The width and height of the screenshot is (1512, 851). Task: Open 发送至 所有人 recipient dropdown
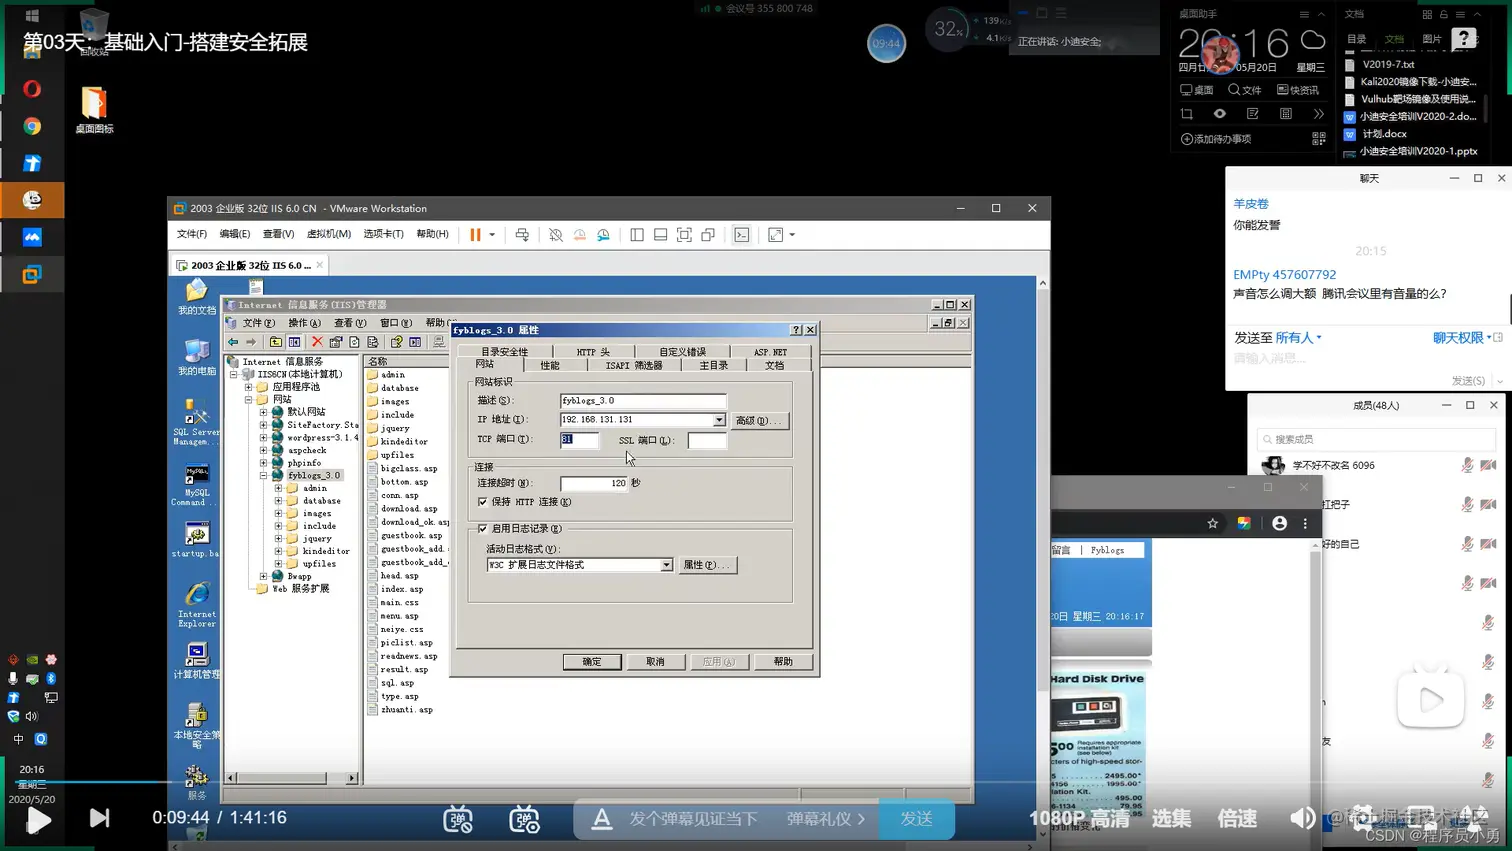pyautogui.click(x=1299, y=338)
